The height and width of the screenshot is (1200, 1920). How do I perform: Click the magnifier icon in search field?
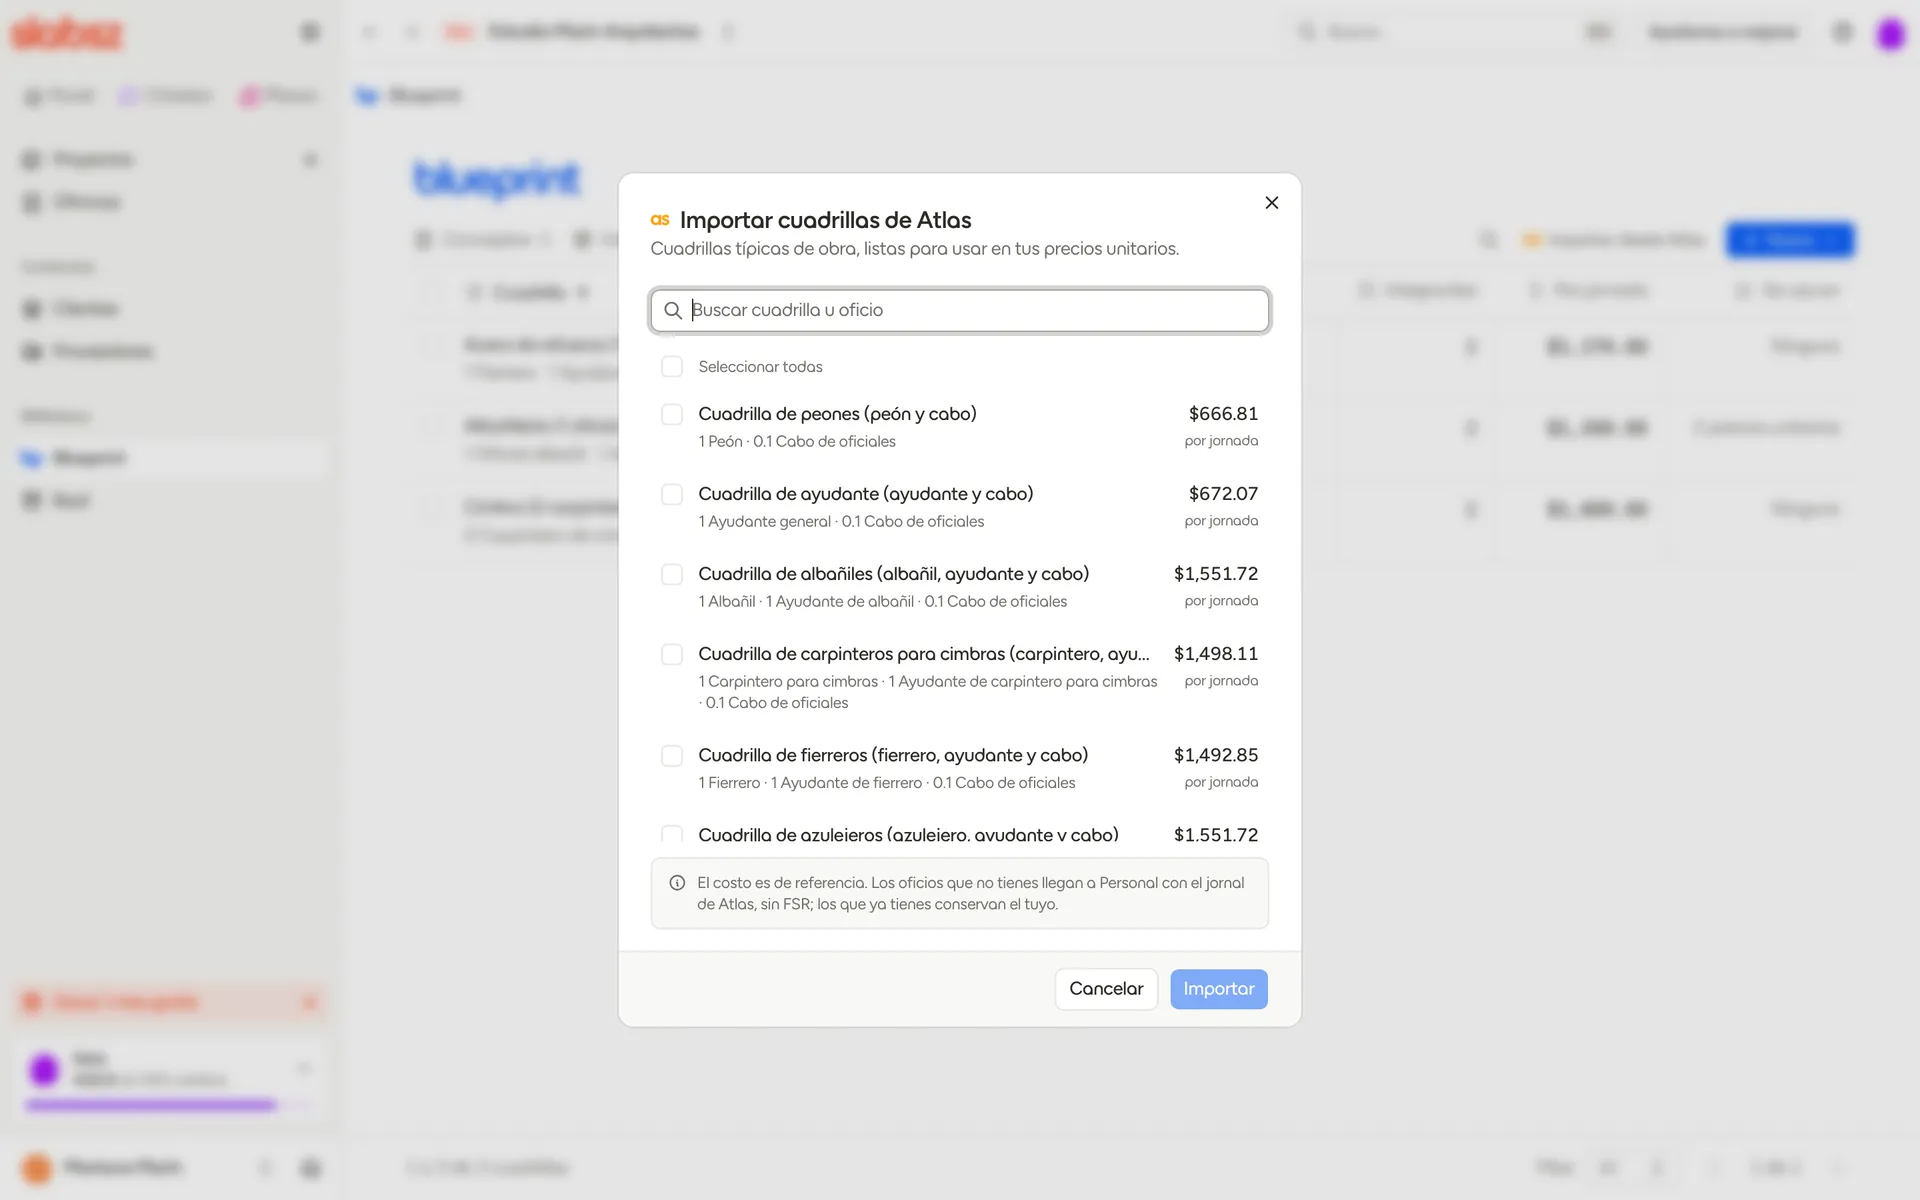pyautogui.click(x=673, y=311)
